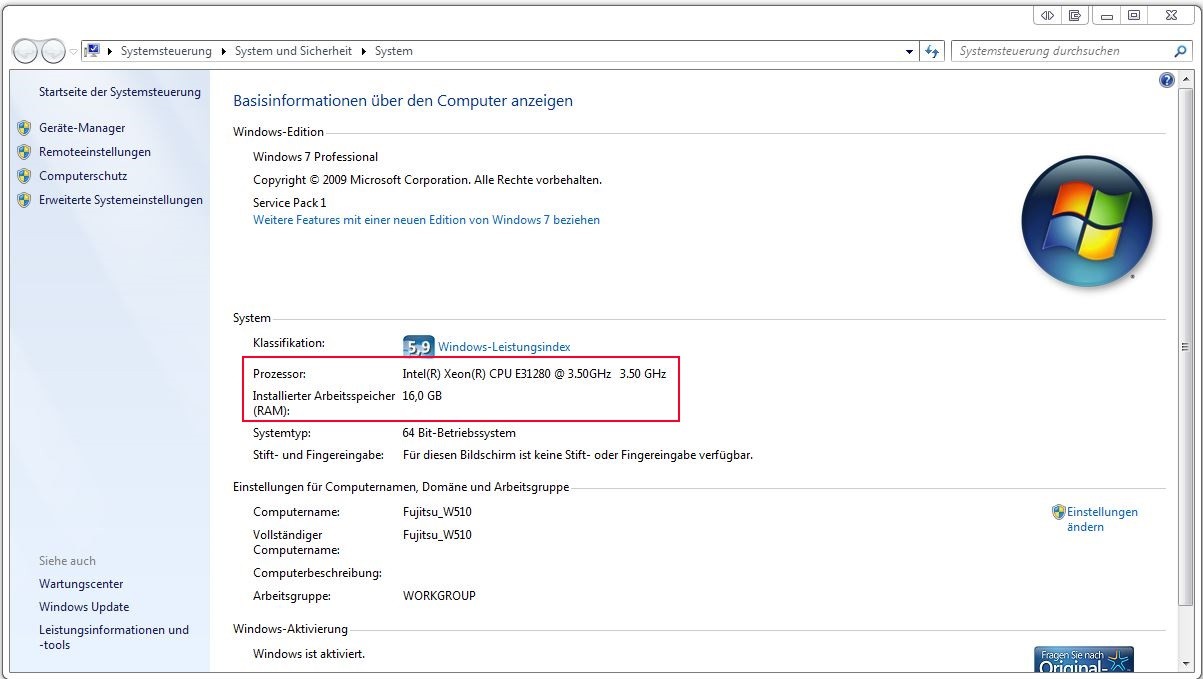1203x679 pixels.
Task: Click the shield icon beside Computerschutz
Action: click(x=24, y=176)
